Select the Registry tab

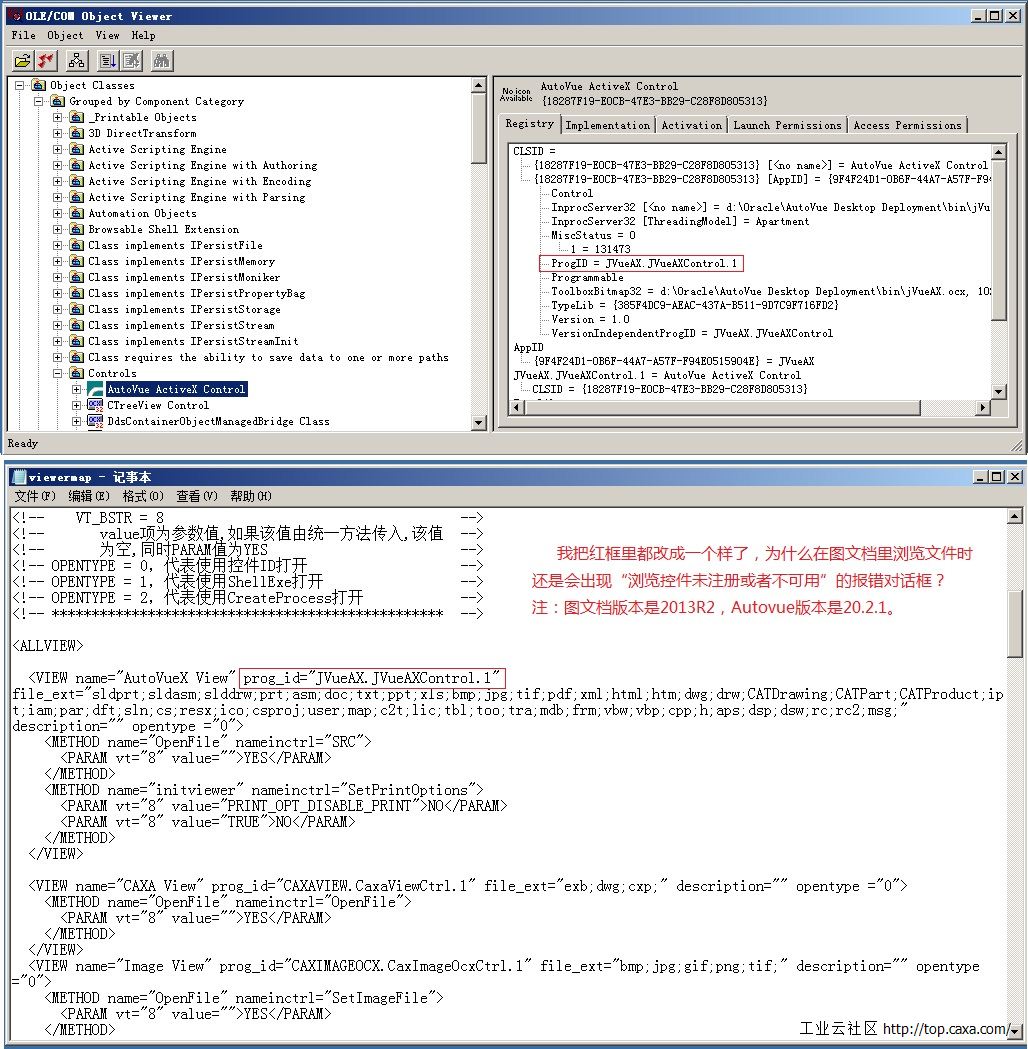pyautogui.click(x=530, y=124)
